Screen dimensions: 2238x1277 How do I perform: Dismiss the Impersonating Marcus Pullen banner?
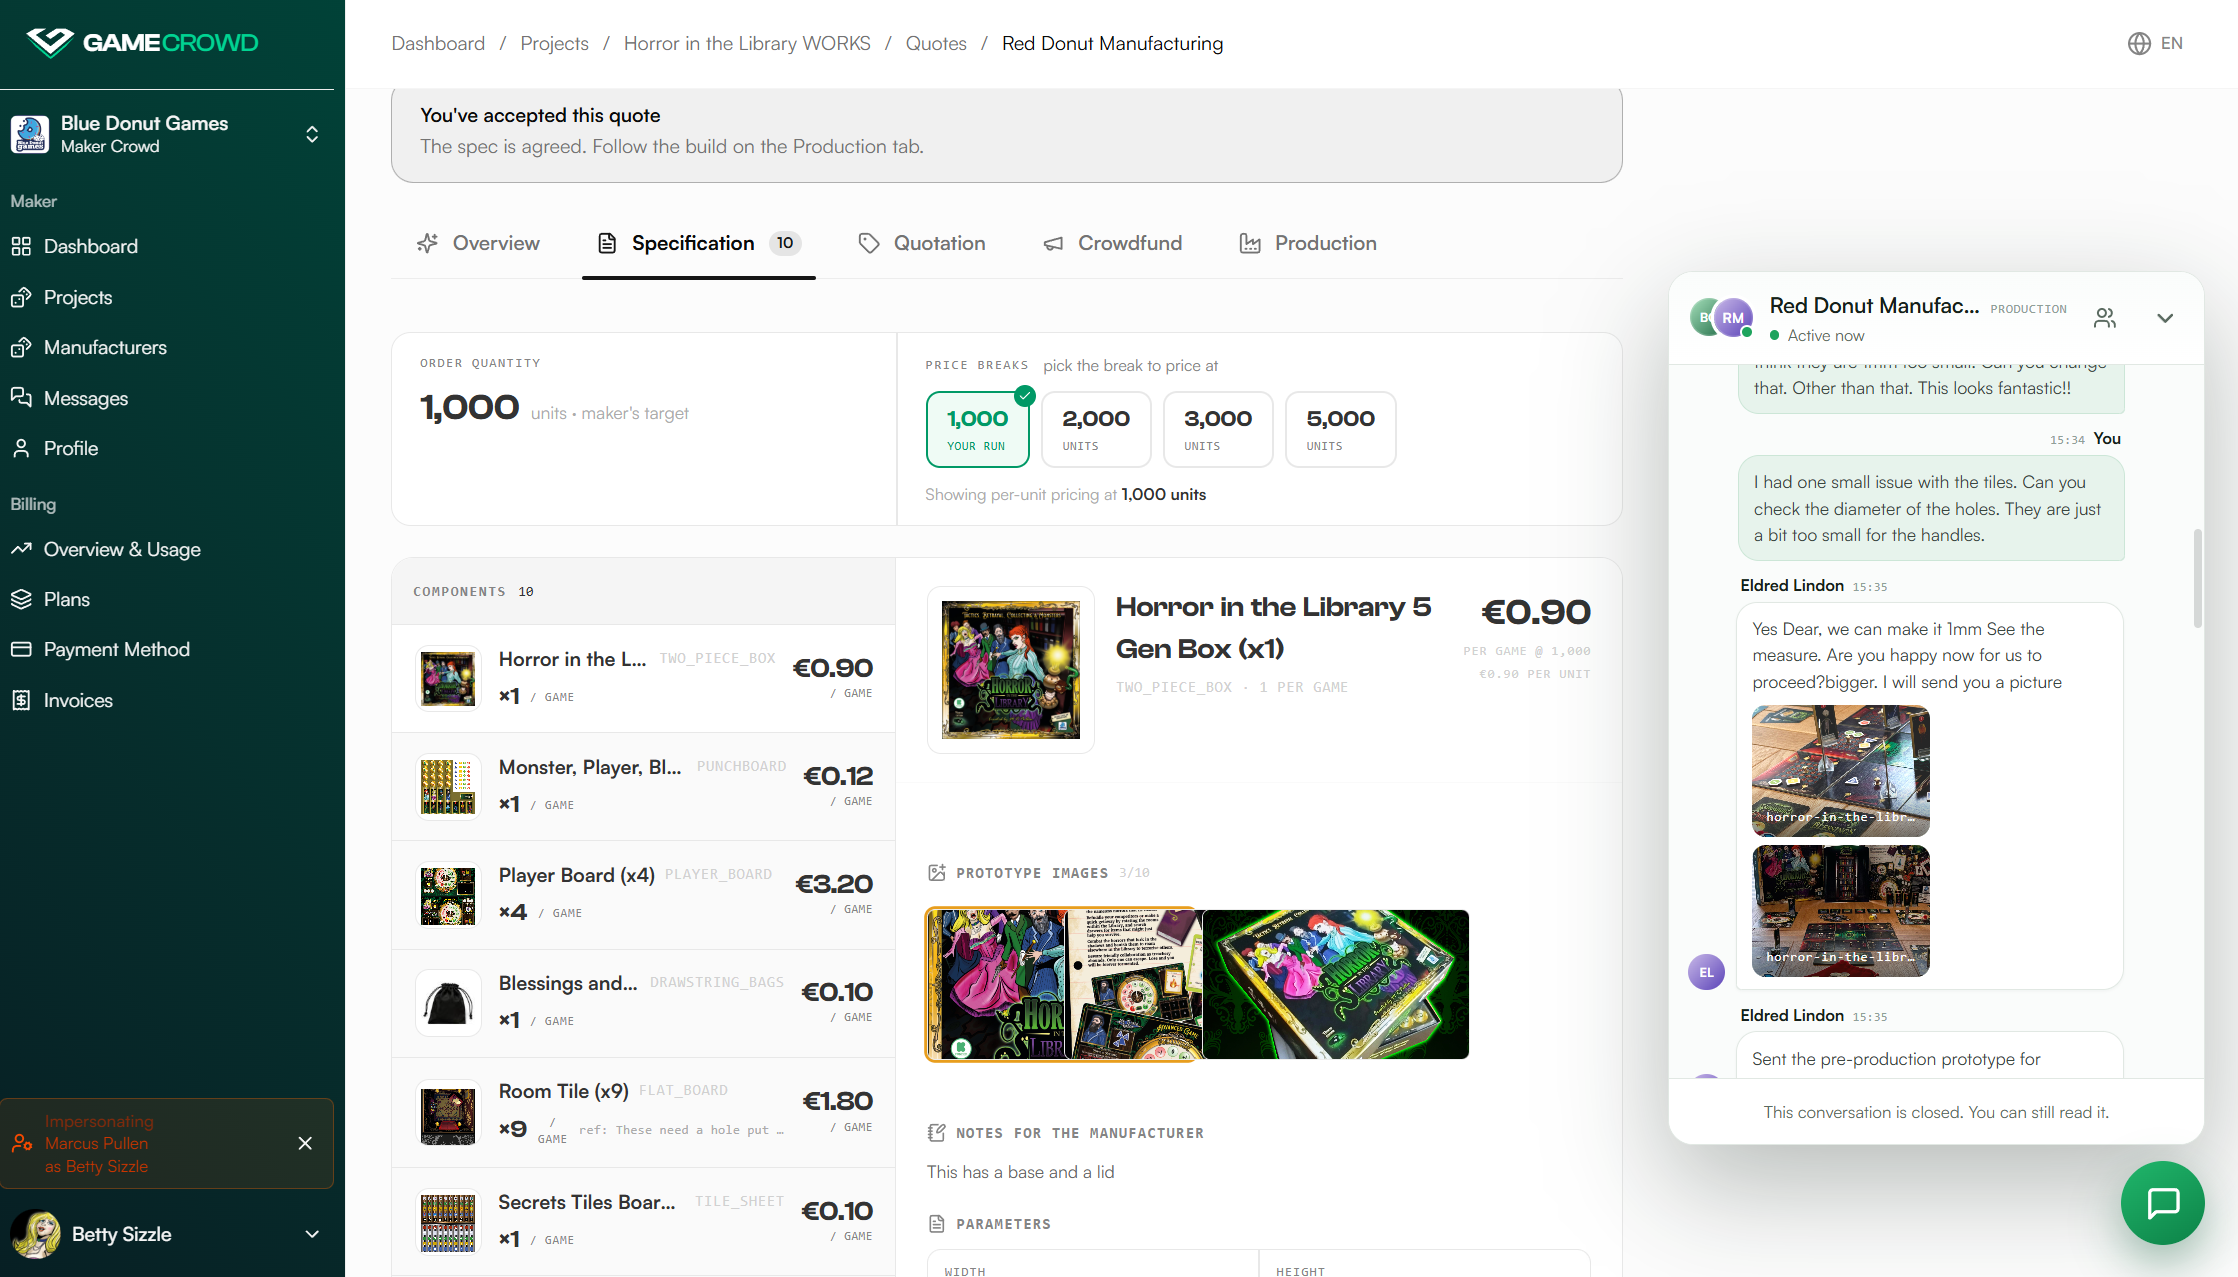pyautogui.click(x=305, y=1143)
